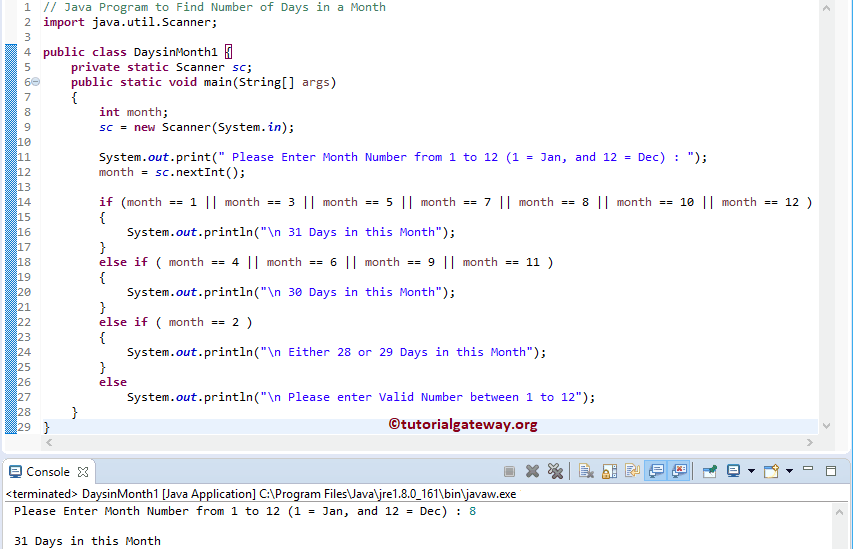
Task: Toggle Show Console When Standard Out Changes
Action: pyautogui.click(x=657, y=471)
